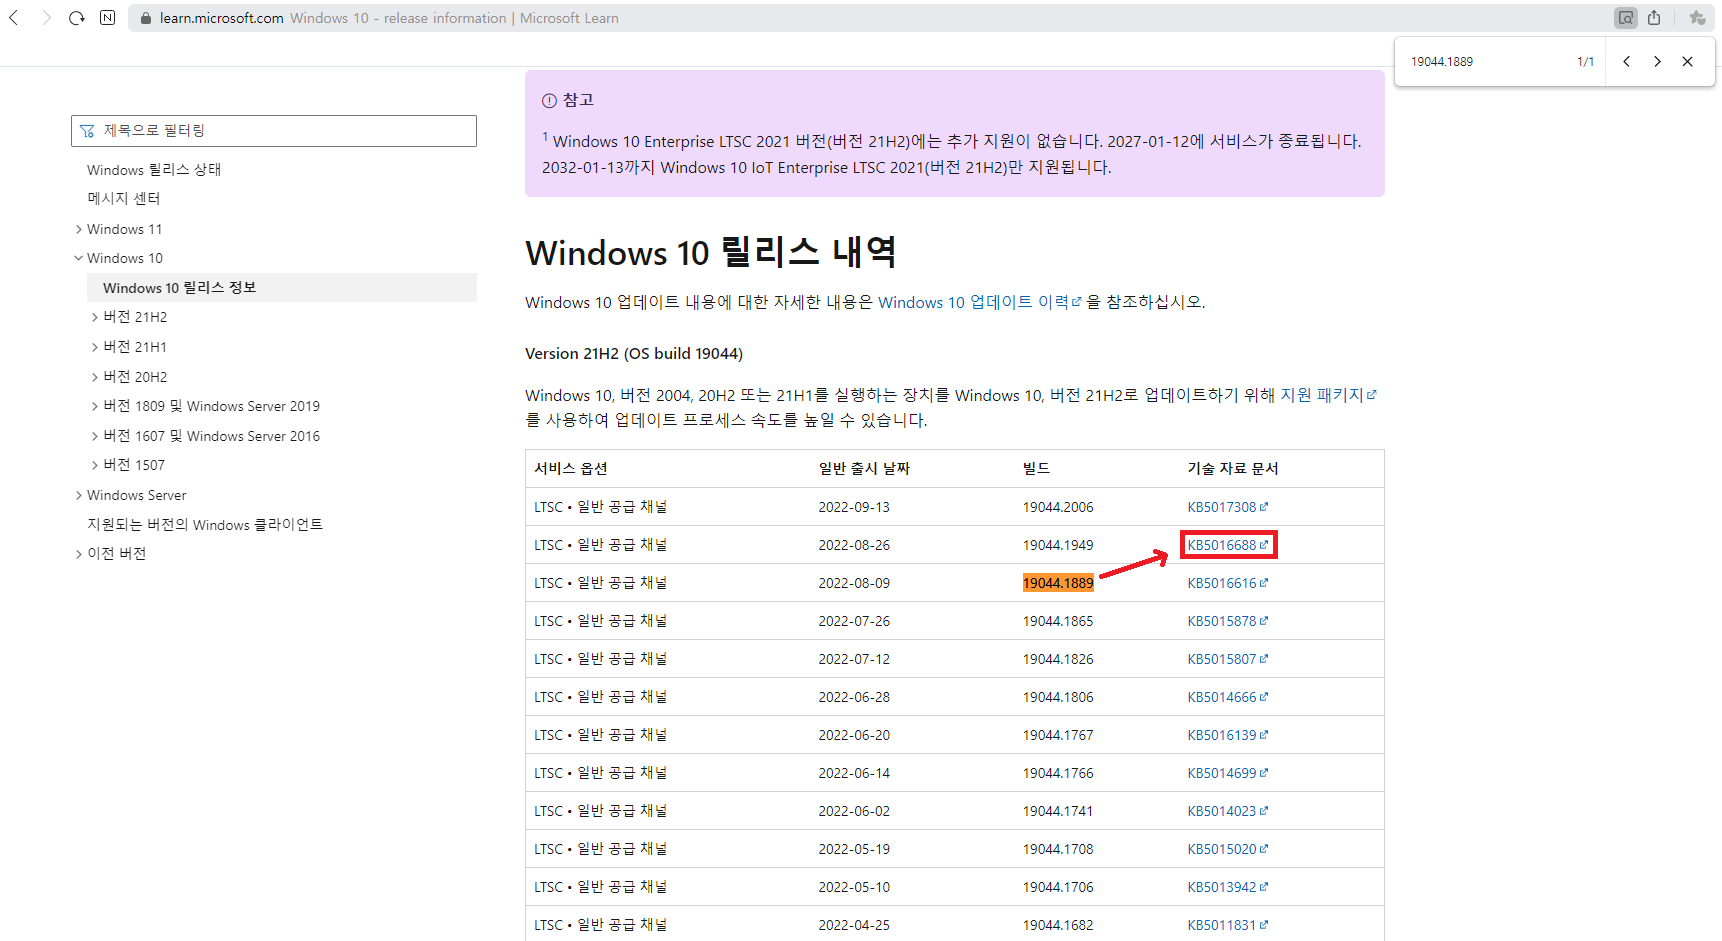Go forward with the browser forward arrow
The width and height of the screenshot is (1722, 941).
tap(46, 18)
